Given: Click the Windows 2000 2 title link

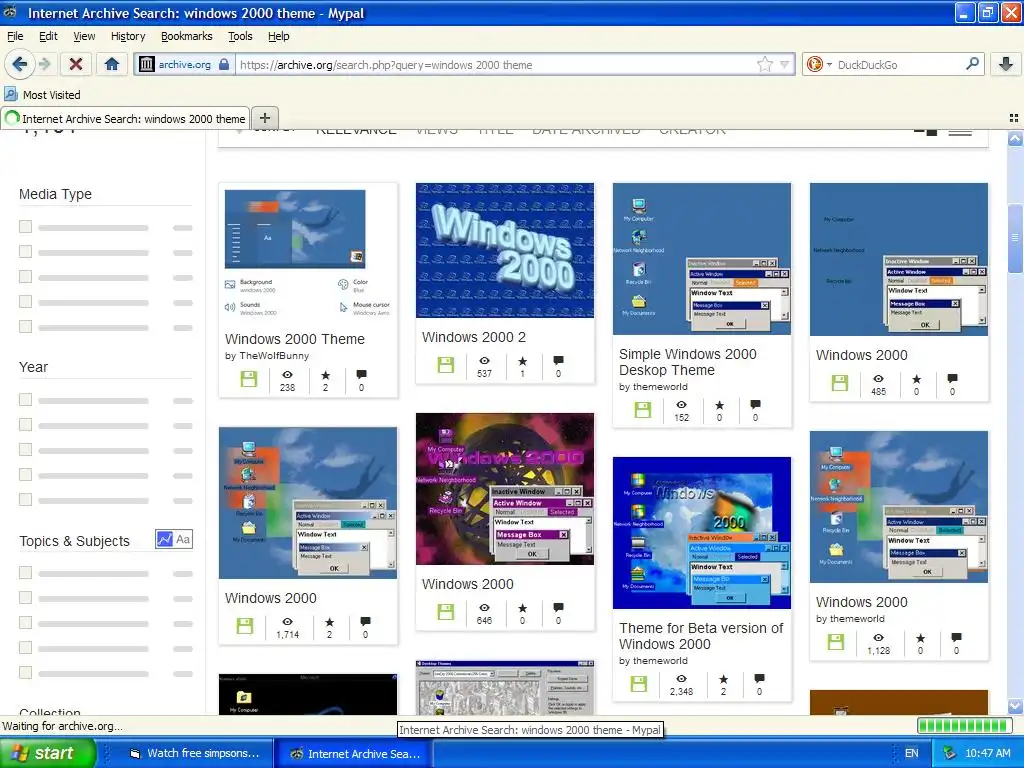Looking at the screenshot, I should (x=473, y=337).
